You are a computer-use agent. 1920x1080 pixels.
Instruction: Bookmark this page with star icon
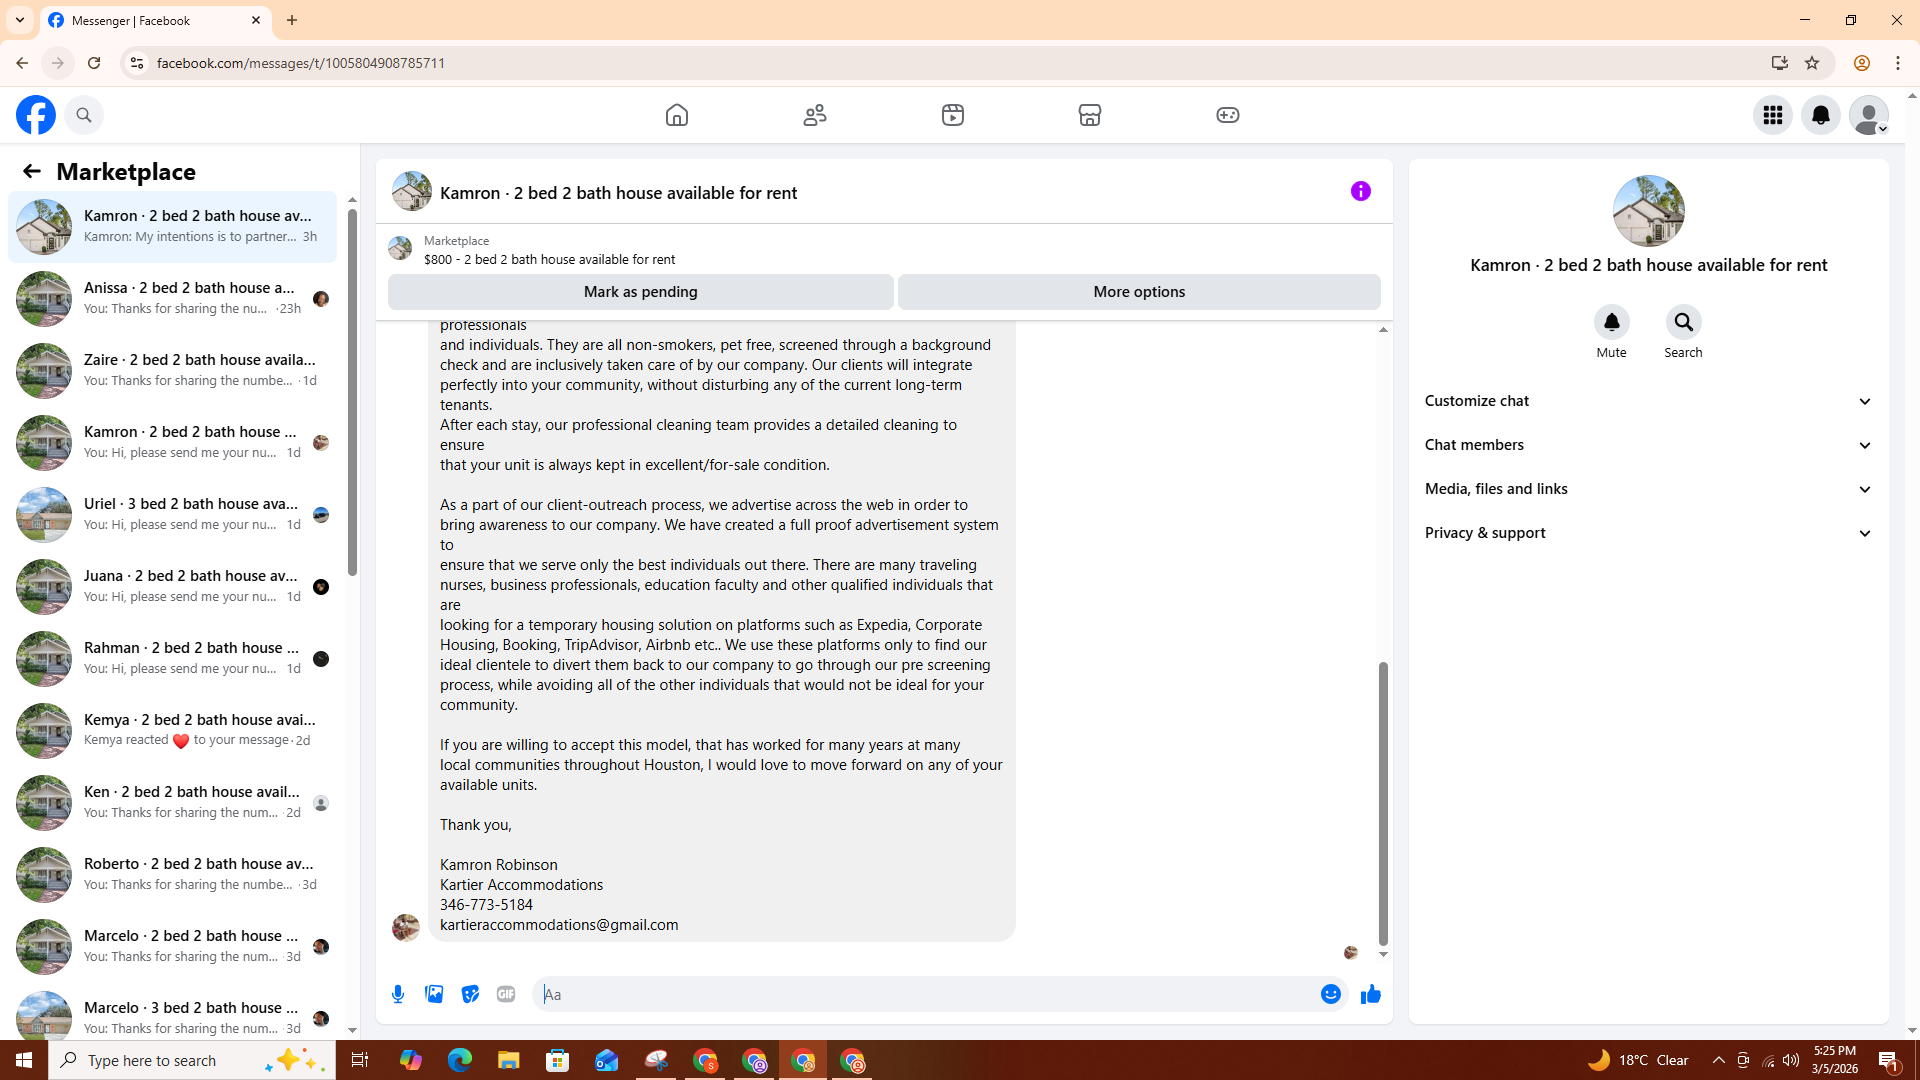point(1811,63)
